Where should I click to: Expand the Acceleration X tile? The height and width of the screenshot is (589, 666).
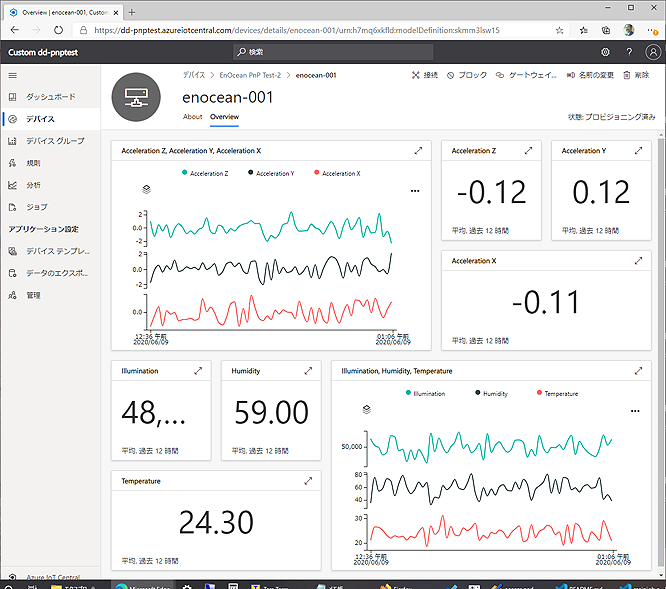tap(637, 261)
